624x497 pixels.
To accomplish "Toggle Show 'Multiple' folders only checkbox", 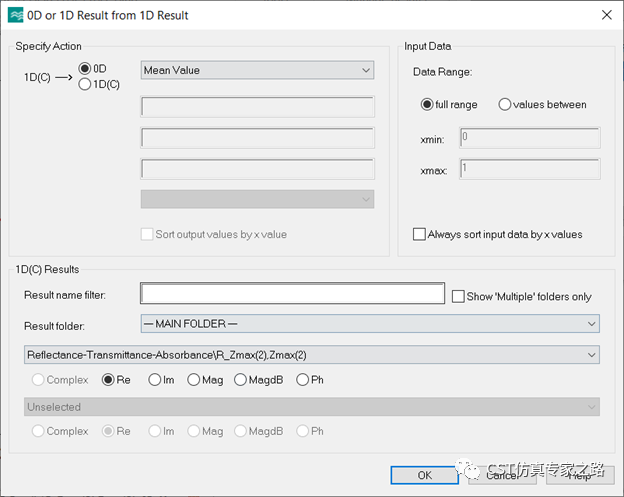I will point(458,296).
